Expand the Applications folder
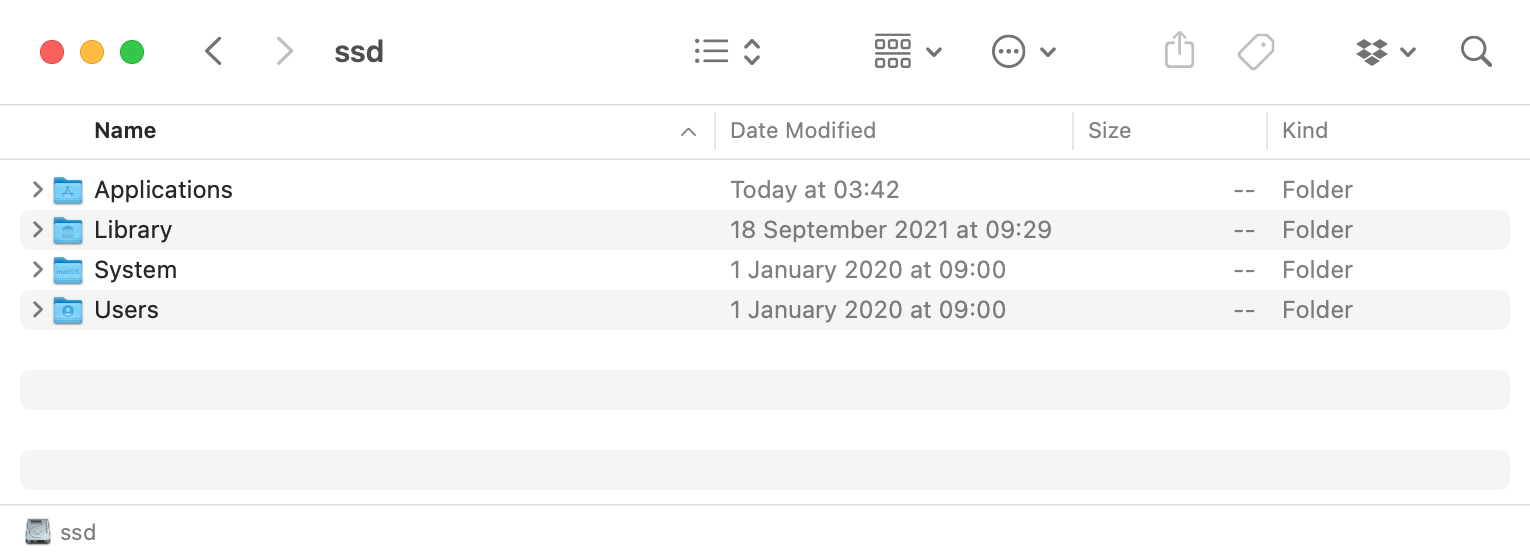 point(37,189)
